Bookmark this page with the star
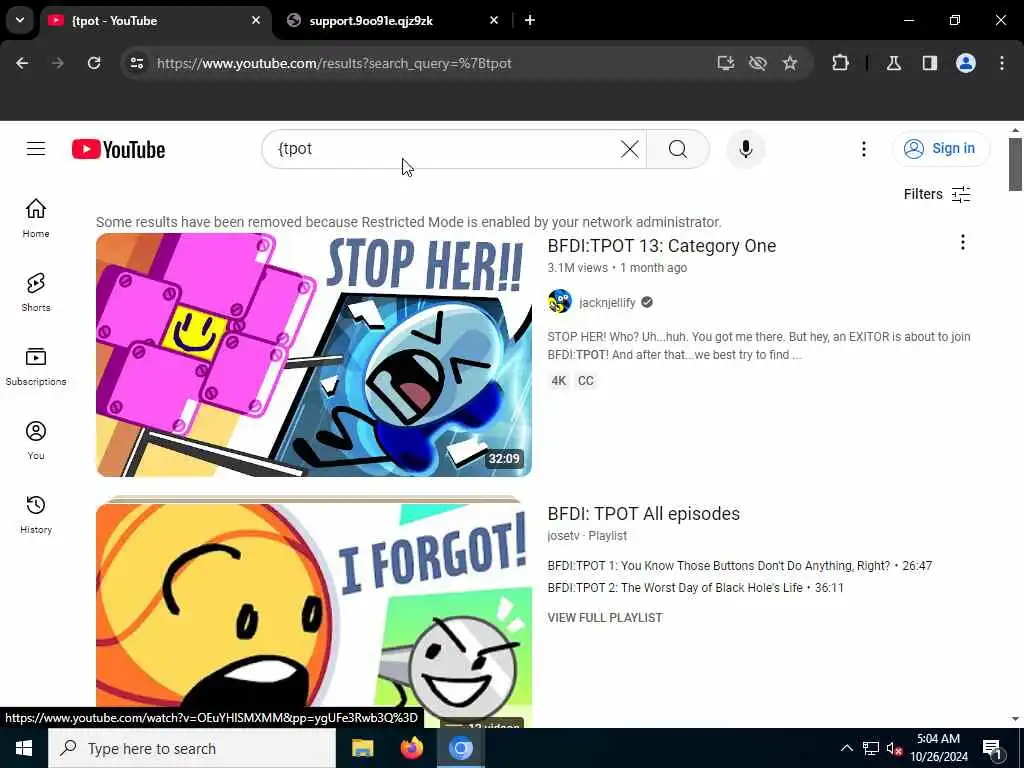1024x768 pixels. (790, 63)
